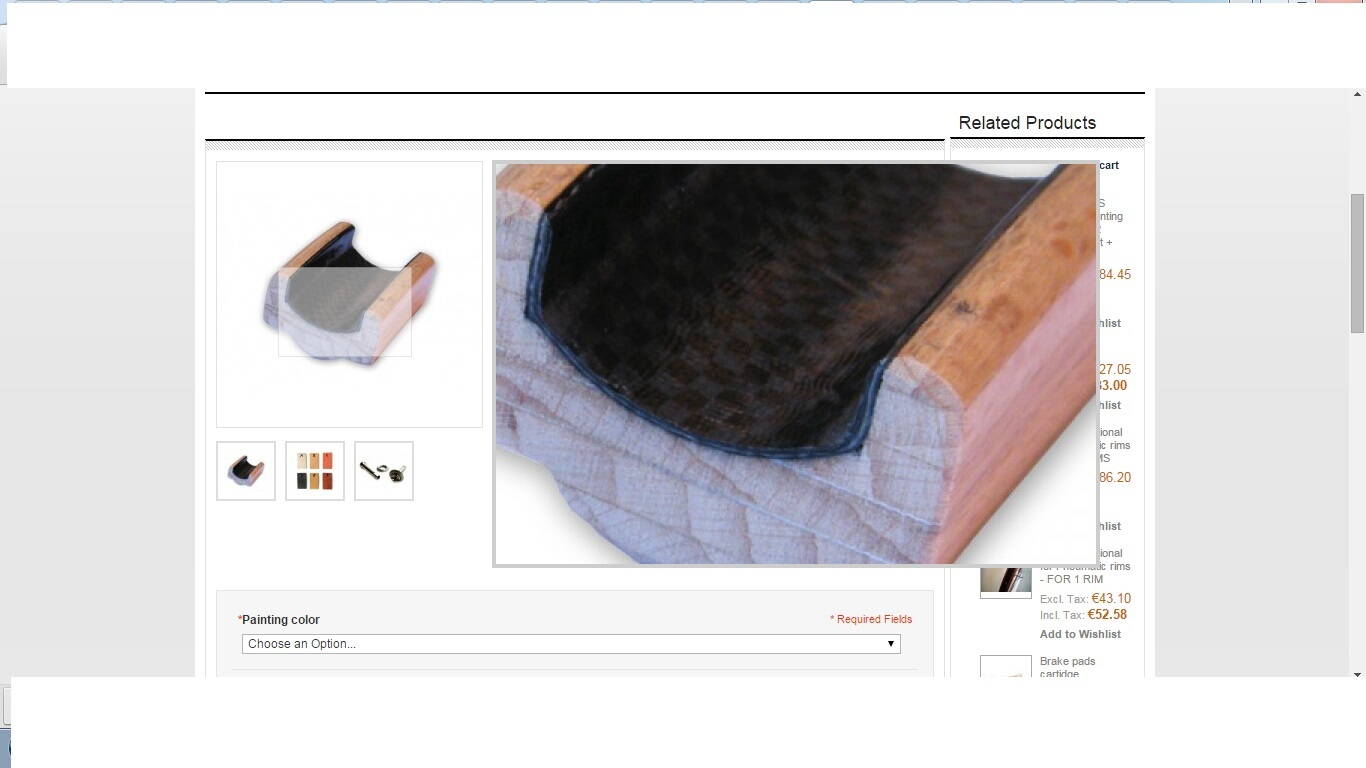This screenshot has height=768, width=1366.
Task: View the bolt and hardware thumbnail
Action: [x=384, y=471]
